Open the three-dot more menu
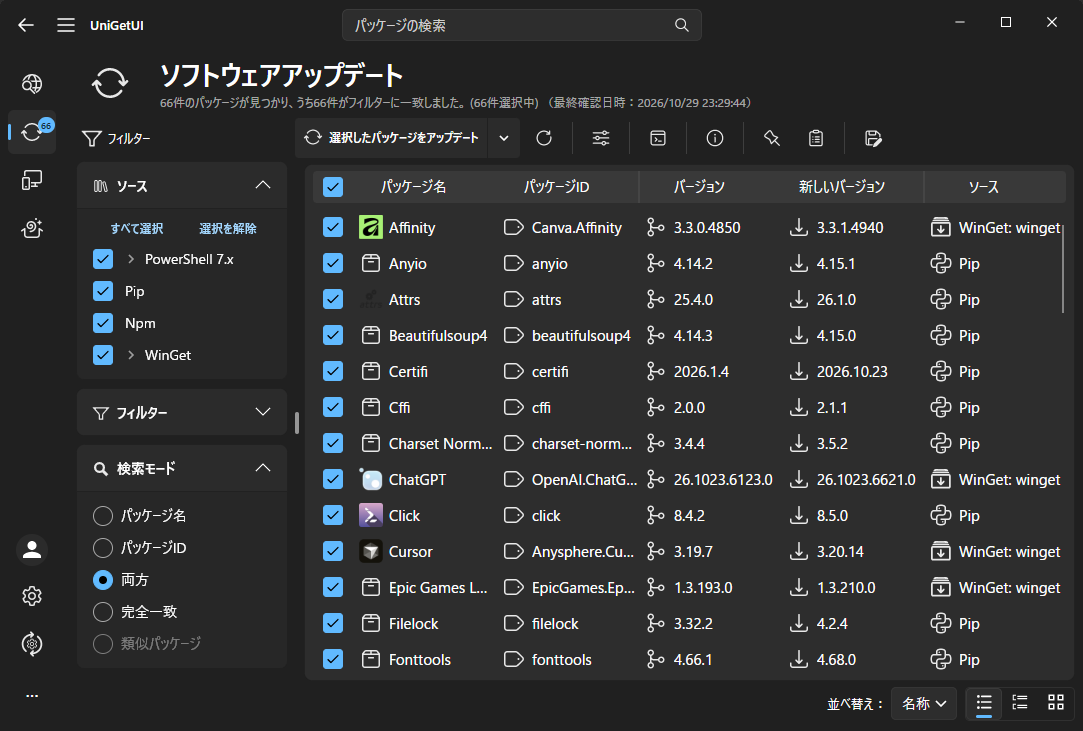This screenshot has height=731, width=1083. [x=32, y=696]
